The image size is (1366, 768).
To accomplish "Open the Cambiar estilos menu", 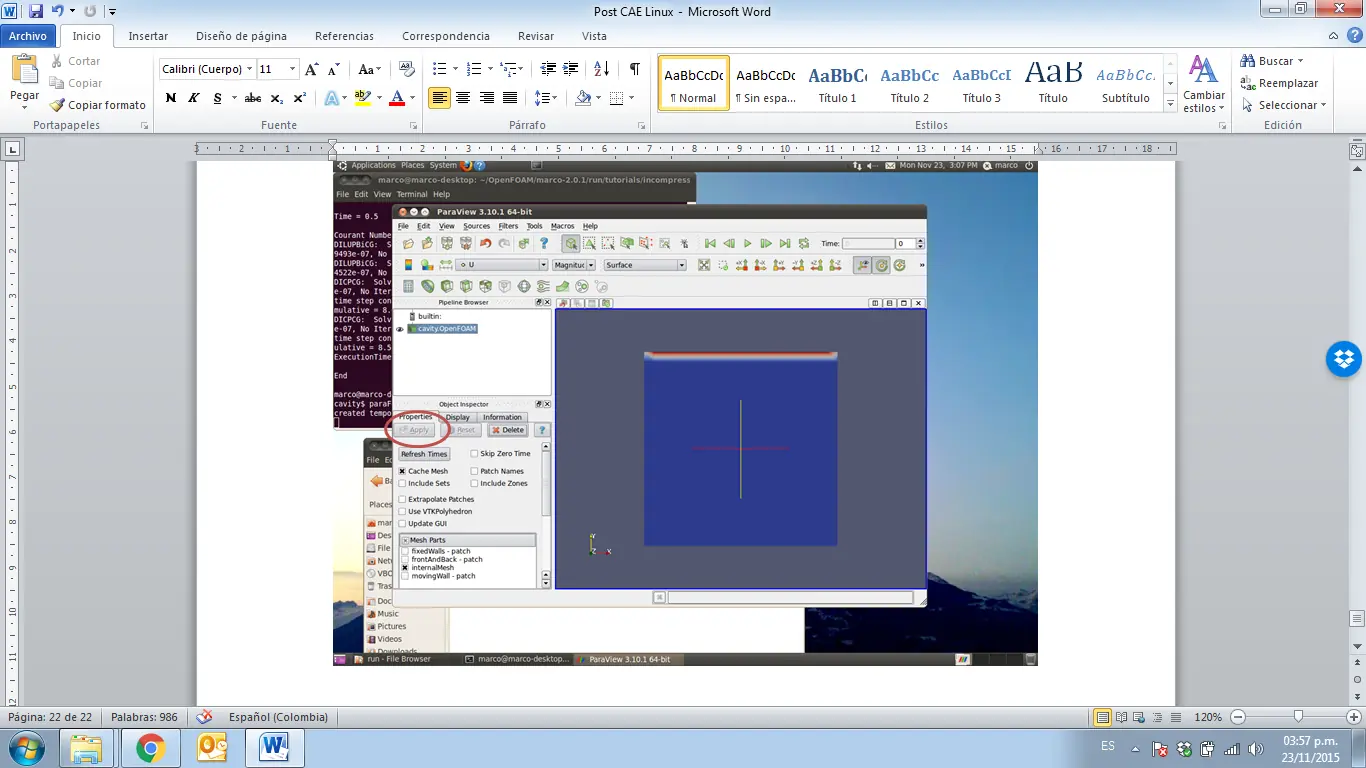I will point(1204,84).
